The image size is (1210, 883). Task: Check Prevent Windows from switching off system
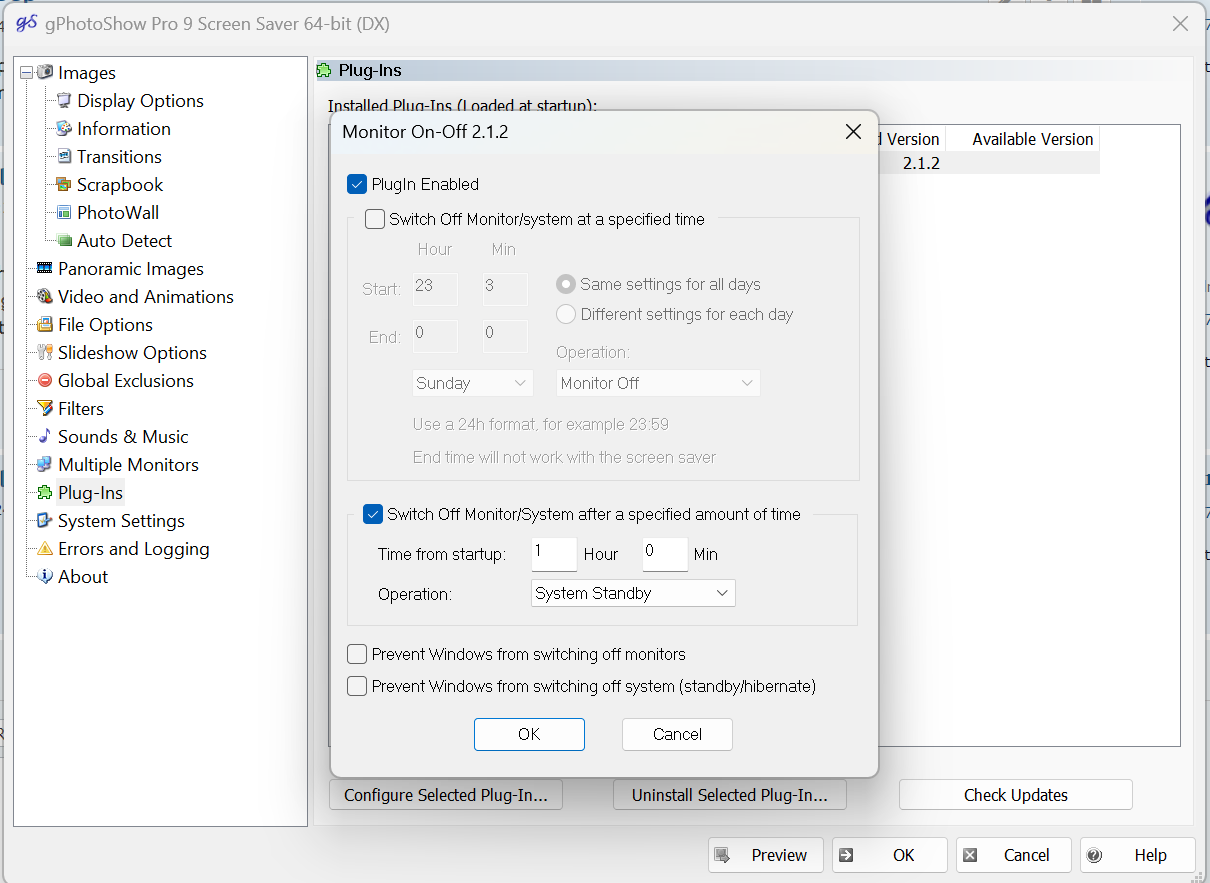(x=357, y=686)
